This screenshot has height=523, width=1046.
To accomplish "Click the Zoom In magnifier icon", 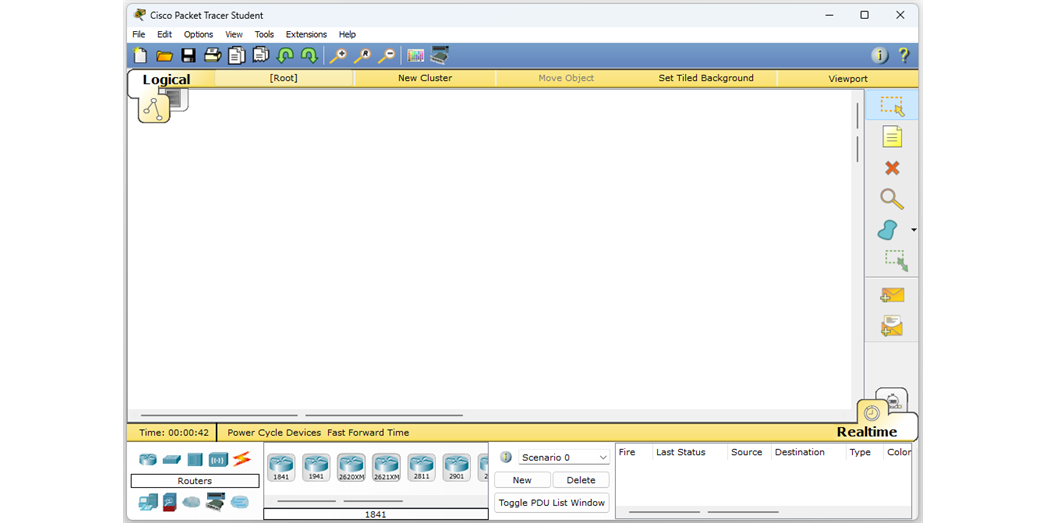I will pos(339,56).
